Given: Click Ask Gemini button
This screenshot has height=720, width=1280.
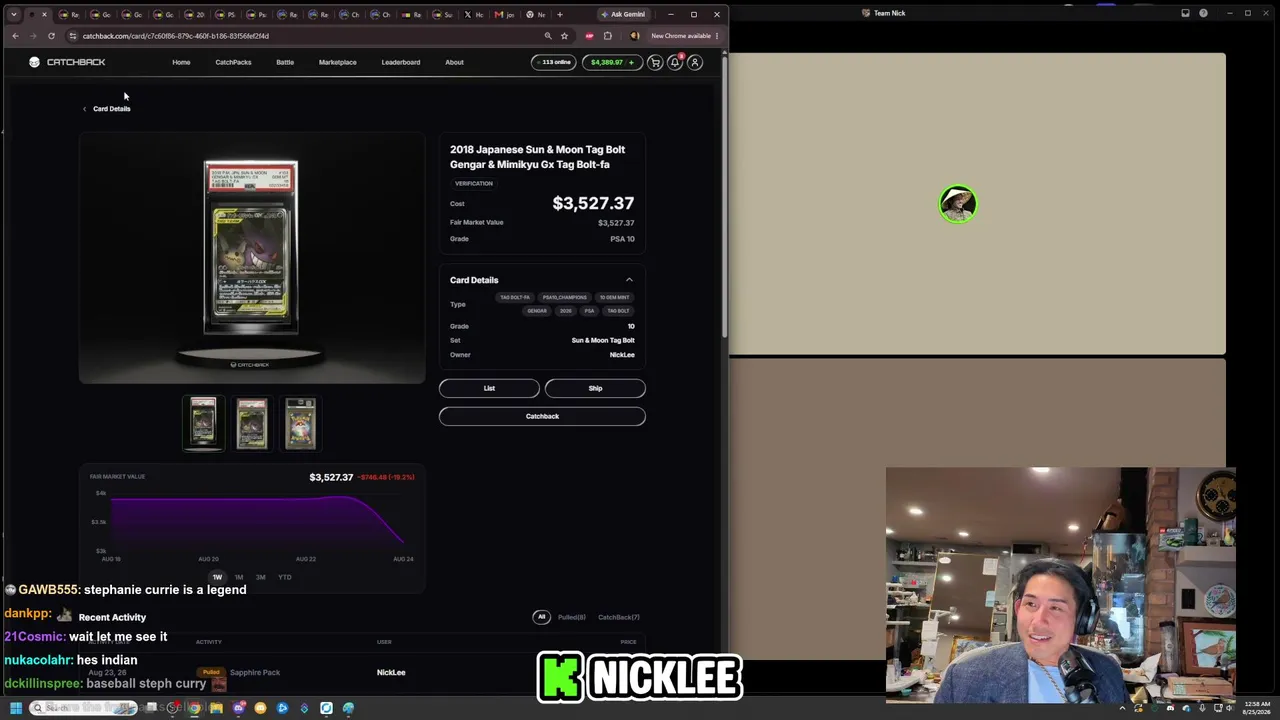Looking at the screenshot, I should (623, 14).
